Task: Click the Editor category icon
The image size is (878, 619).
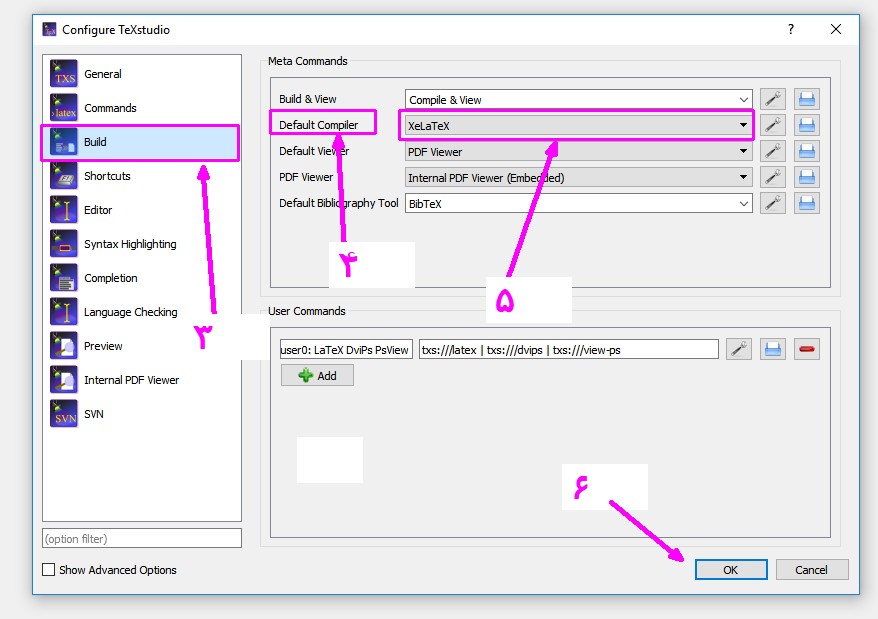Action: tap(64, 210)
